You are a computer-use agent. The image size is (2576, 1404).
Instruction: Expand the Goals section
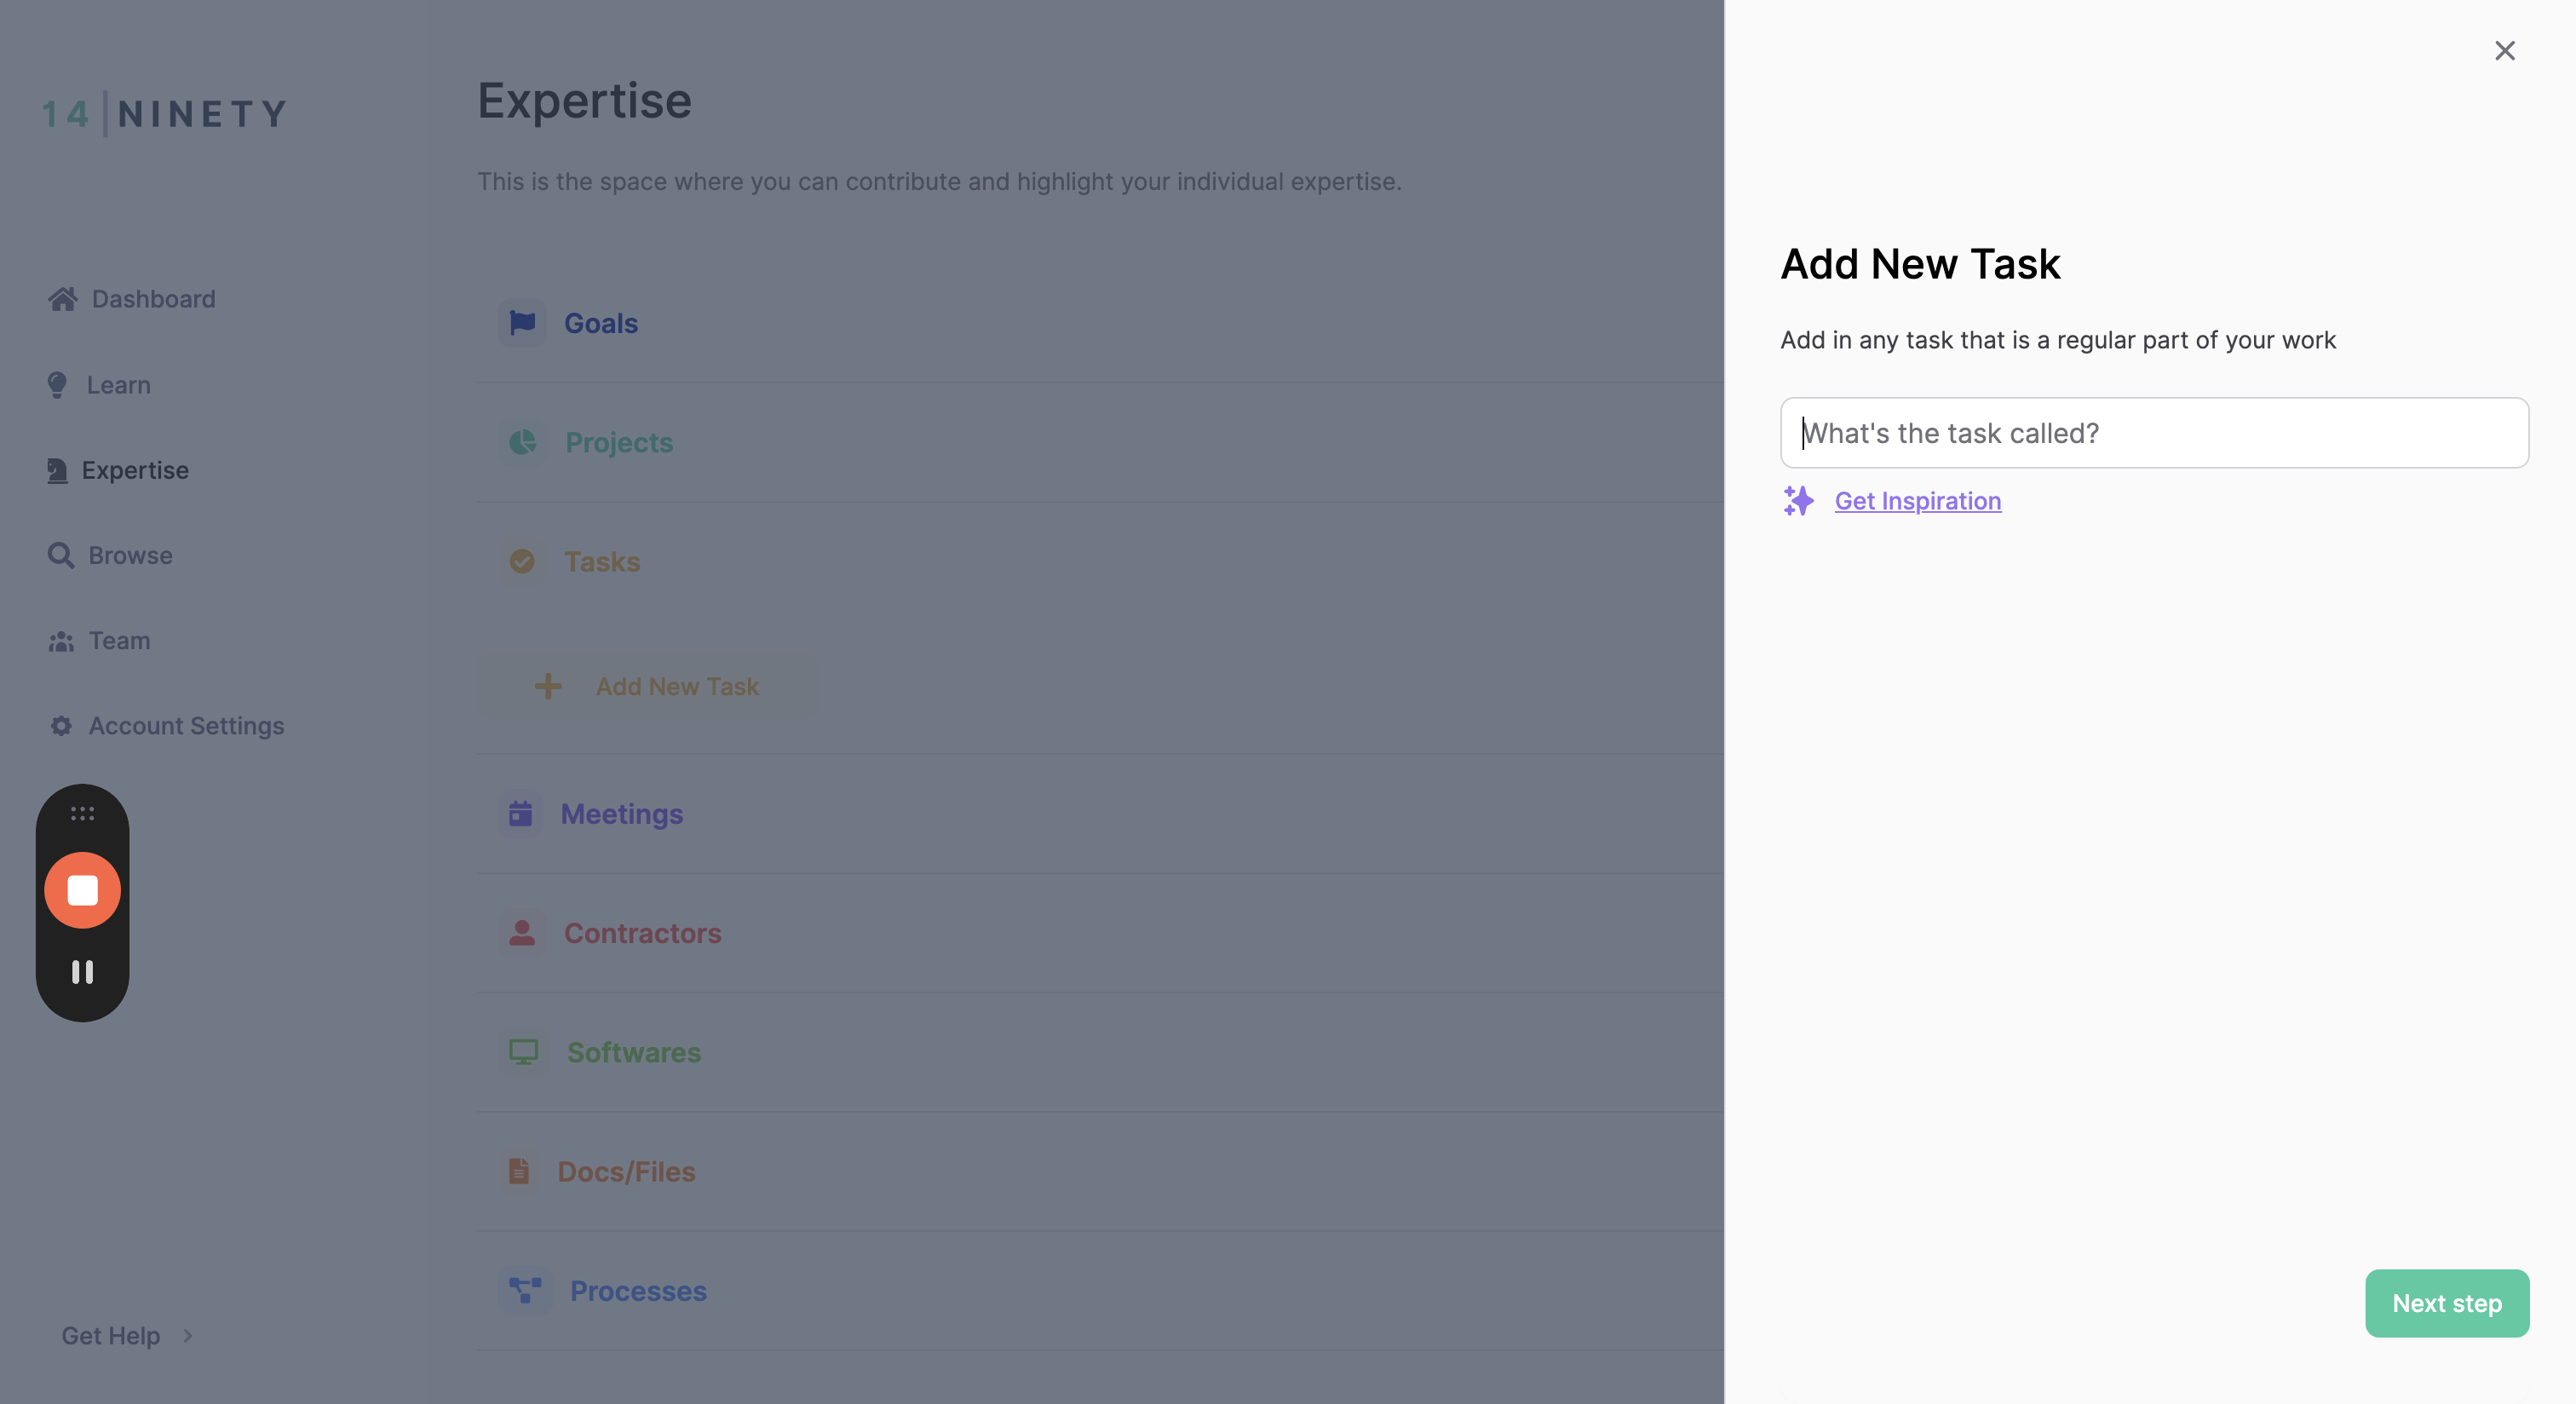[x=600, y=323]
